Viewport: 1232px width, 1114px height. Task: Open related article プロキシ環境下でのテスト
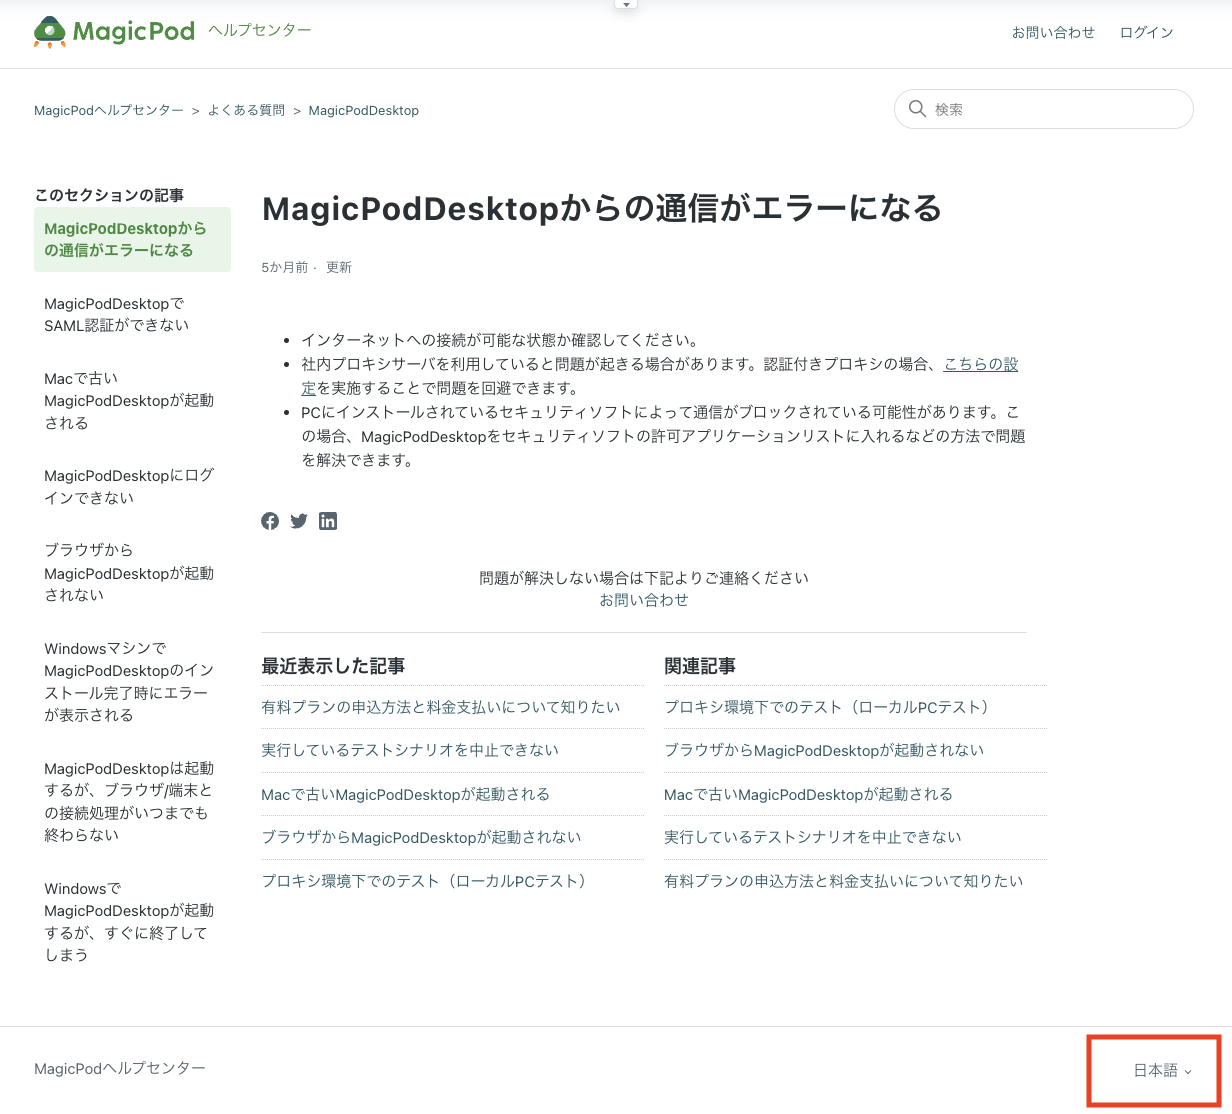[828, 707]
